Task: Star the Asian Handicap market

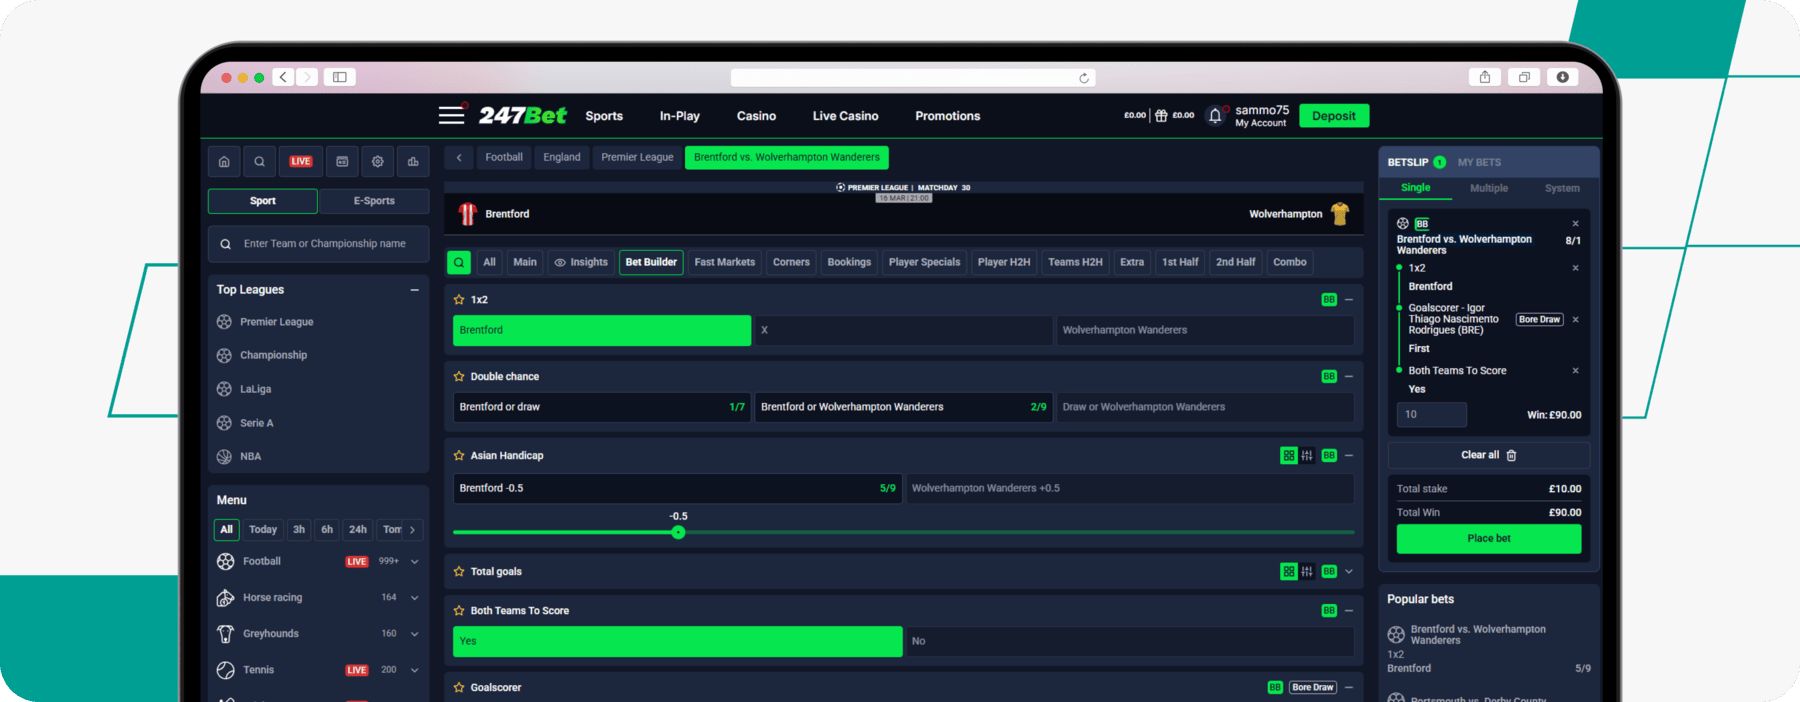Action: point(459,456)
